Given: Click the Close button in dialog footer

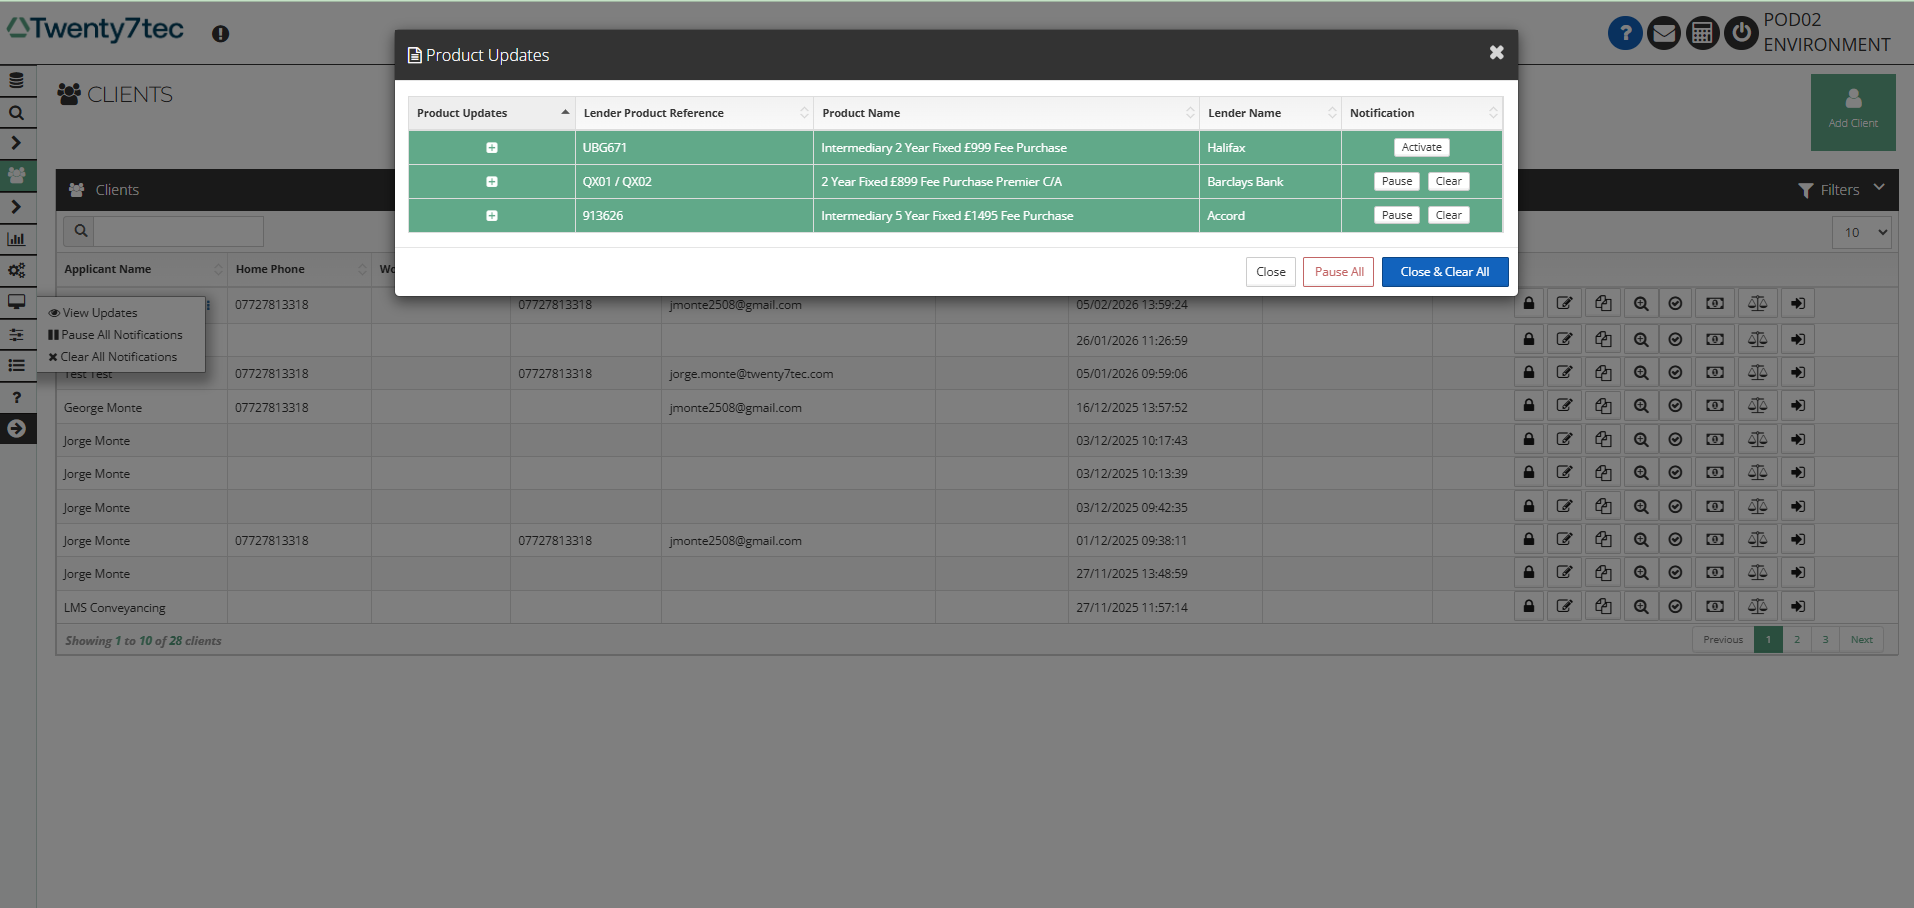Looking at the screenshot, I should tap(1271, 272).
